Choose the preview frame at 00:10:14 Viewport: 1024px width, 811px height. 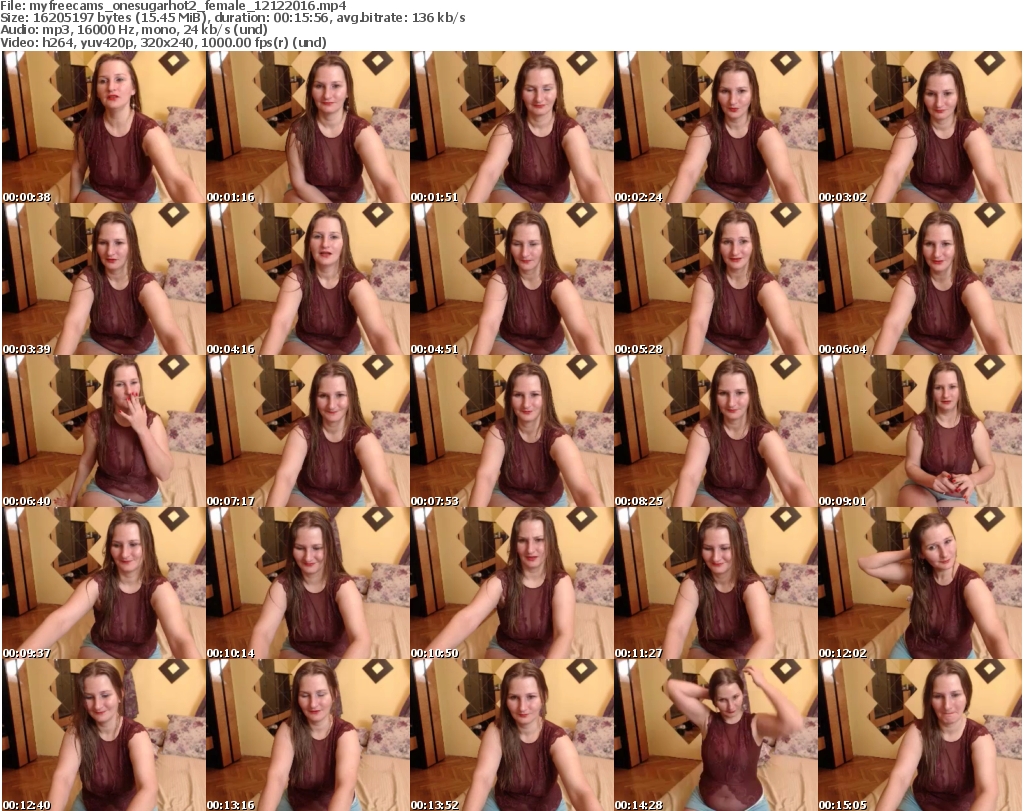click(x=308, y=583)
